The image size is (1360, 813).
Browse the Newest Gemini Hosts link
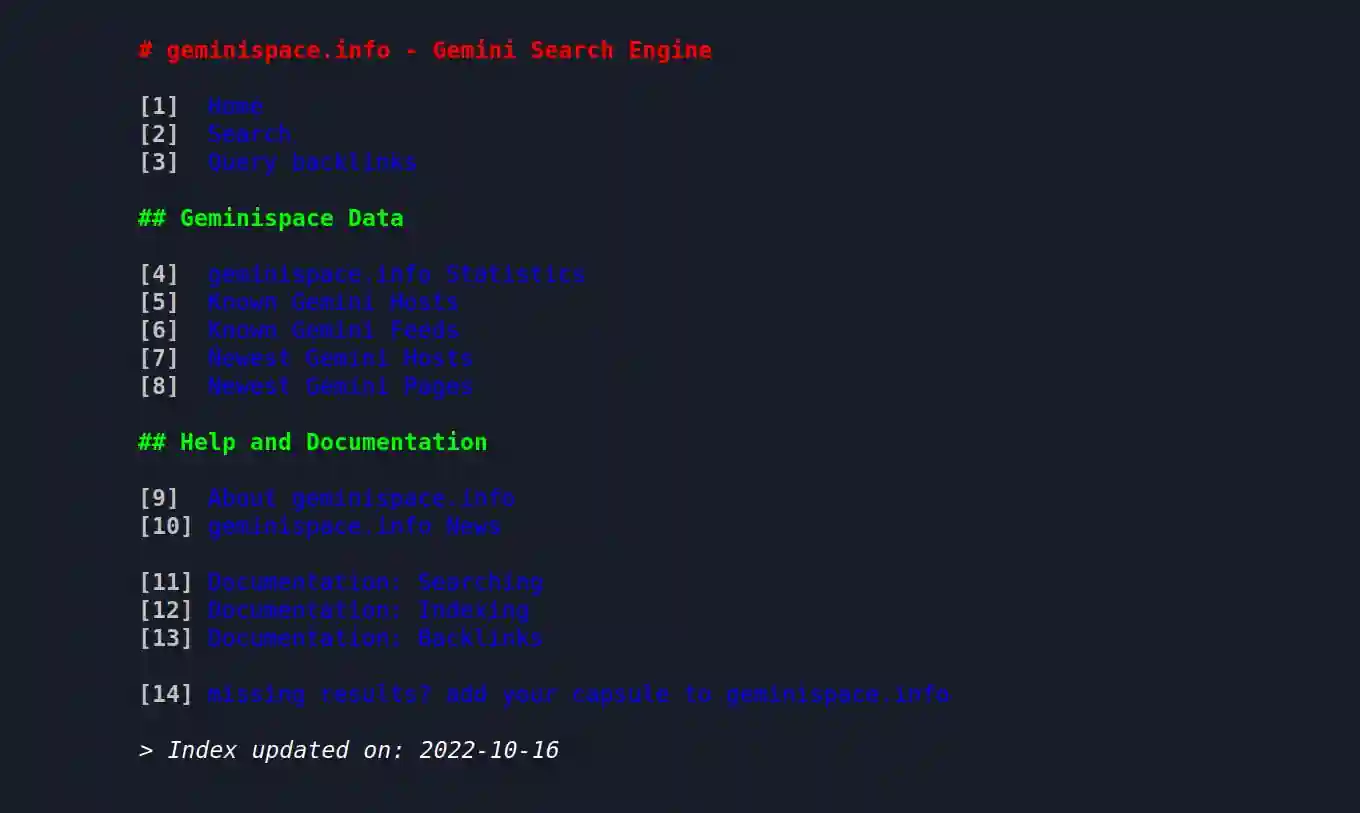pos(340,358)
